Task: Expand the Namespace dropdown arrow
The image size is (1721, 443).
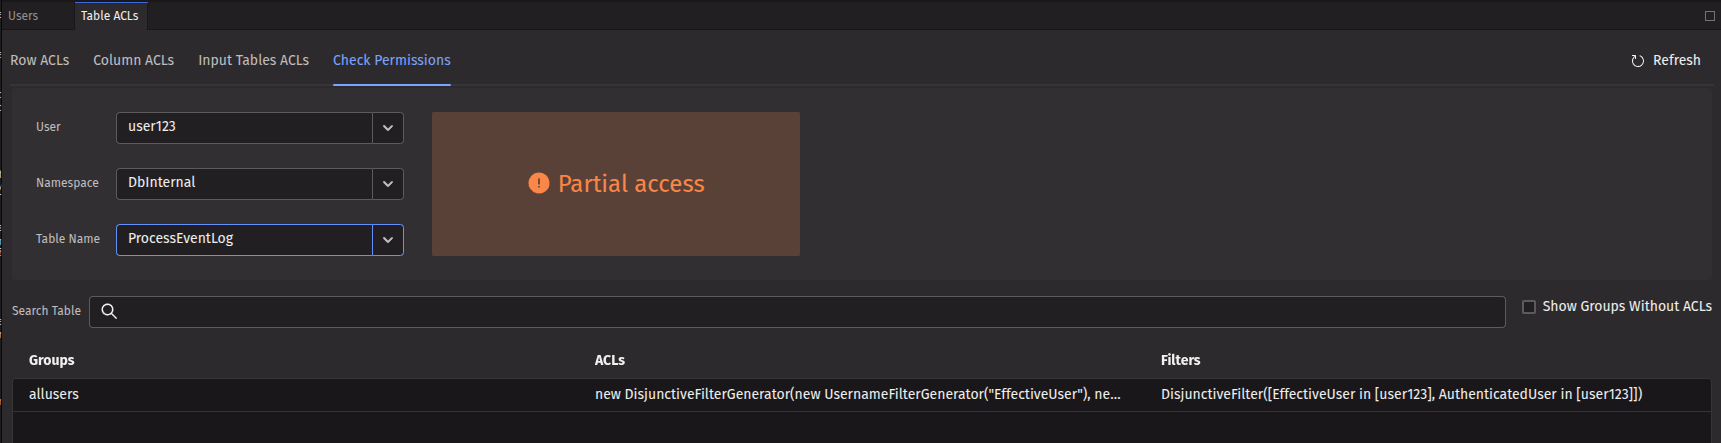Action: (388, 184)
